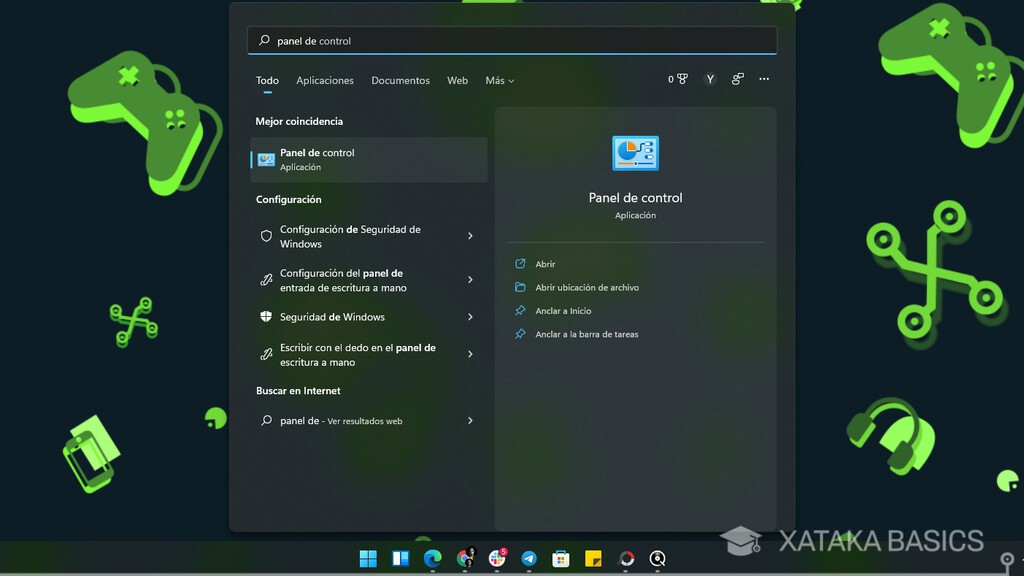Click the Windows Start button
The width and height of the screenshot is (1024, 576).
368,559
